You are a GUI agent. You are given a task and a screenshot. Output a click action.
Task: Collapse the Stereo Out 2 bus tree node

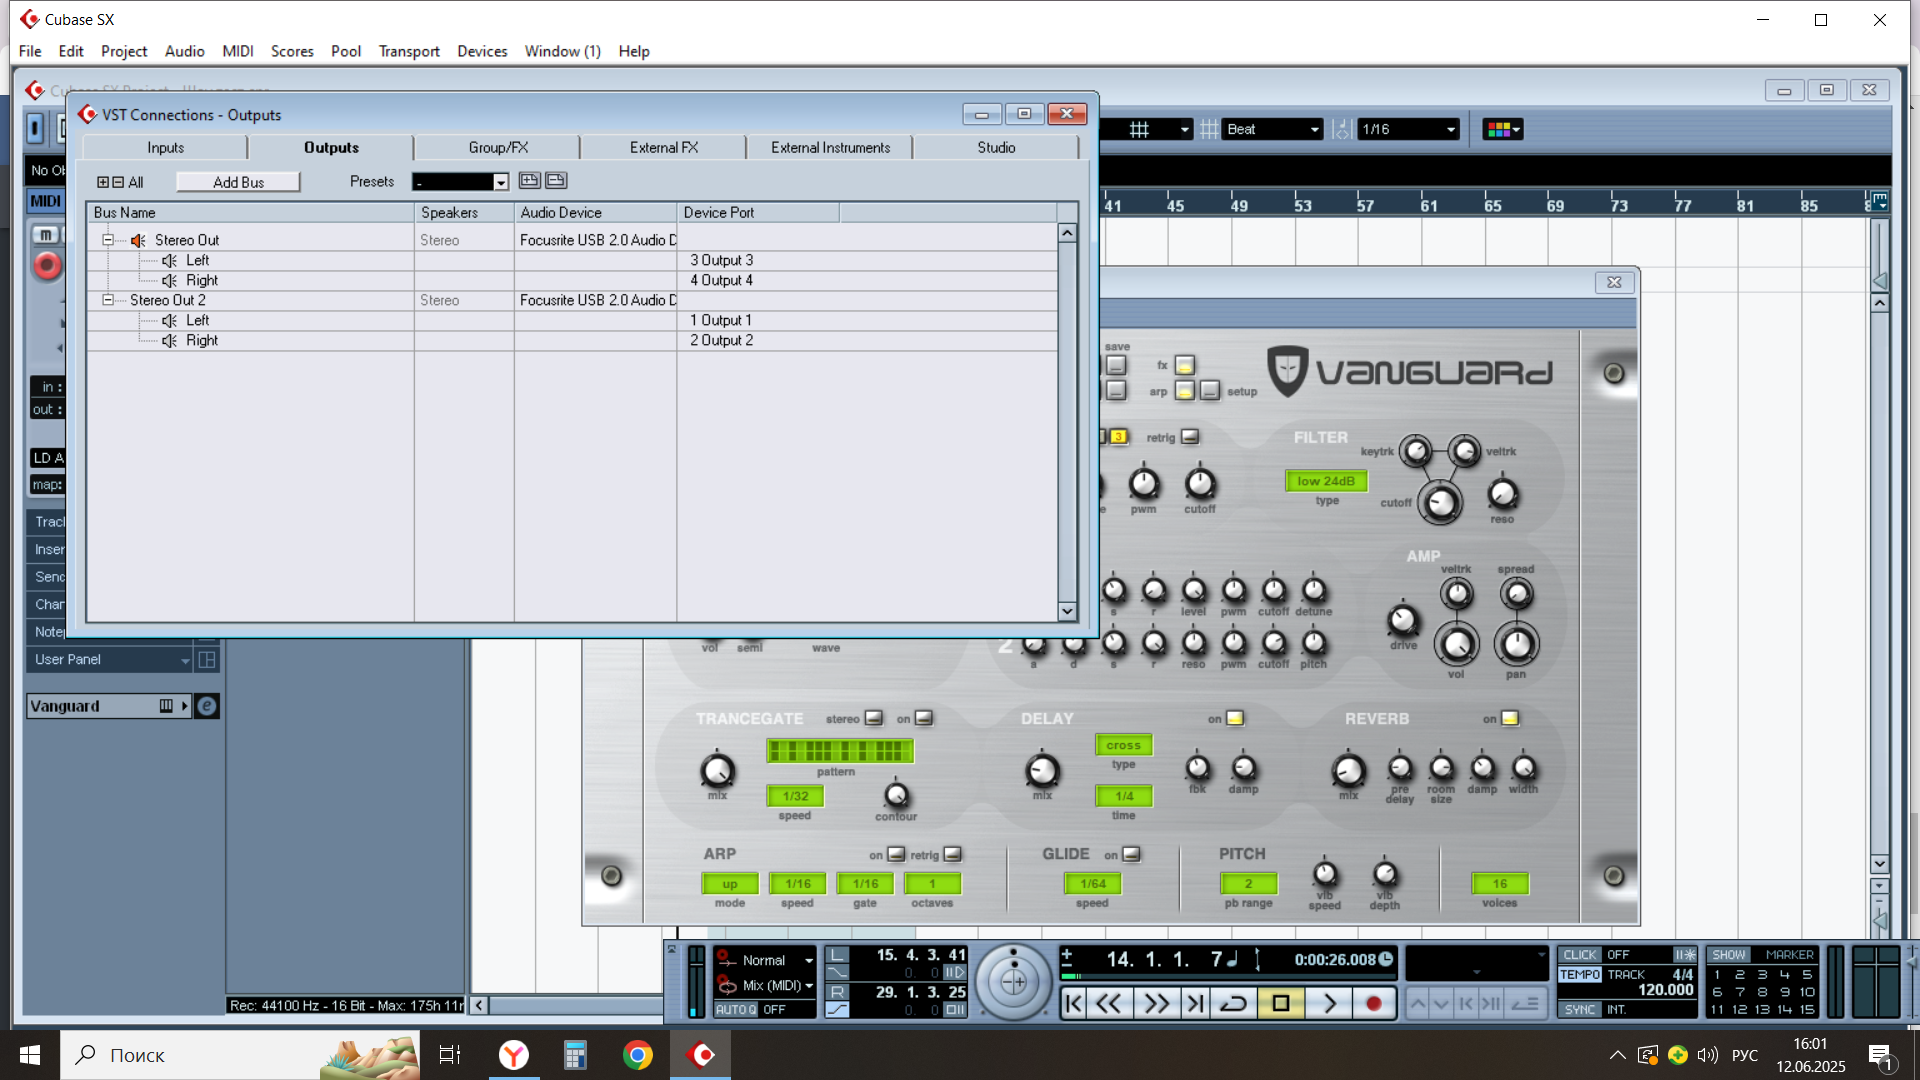pyautogui.click(x=108, y=300)
